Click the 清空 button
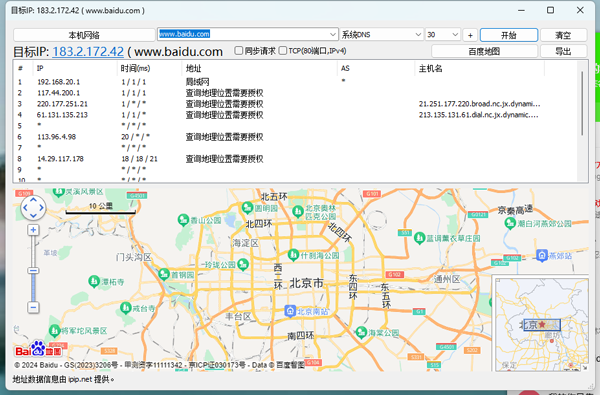The height and width of the screenshot is (395, 600). coord(563,35)
